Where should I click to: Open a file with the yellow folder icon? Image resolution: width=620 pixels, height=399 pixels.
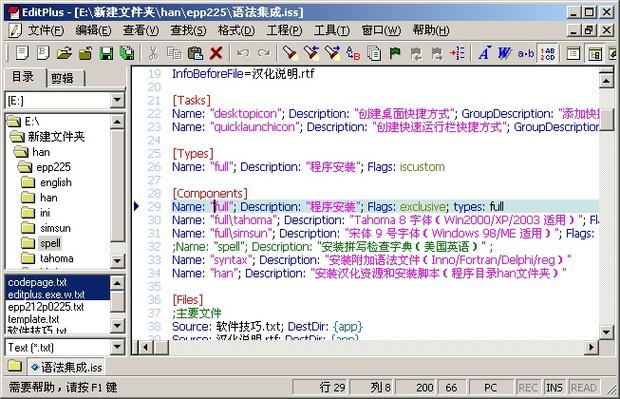[x=64, y=53]
